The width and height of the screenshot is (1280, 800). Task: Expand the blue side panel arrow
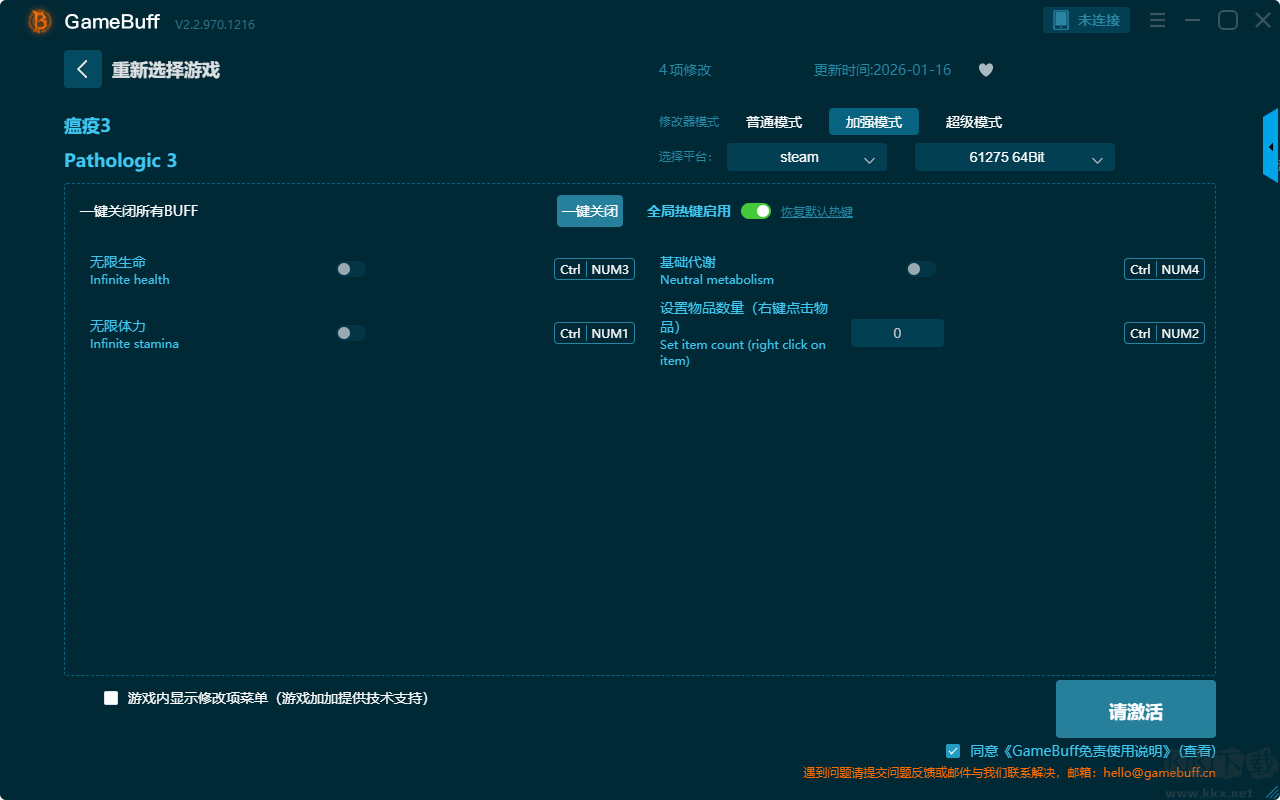pyautogui.click(x=1271, y=147)
